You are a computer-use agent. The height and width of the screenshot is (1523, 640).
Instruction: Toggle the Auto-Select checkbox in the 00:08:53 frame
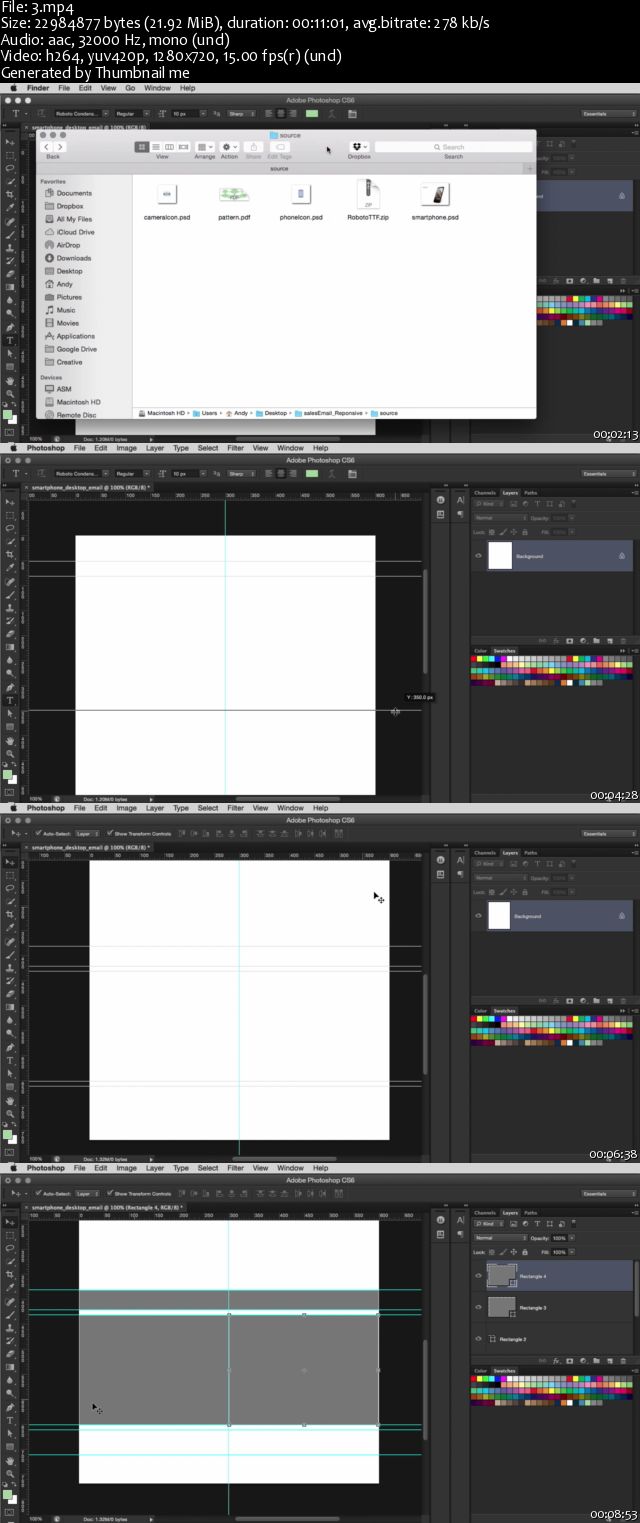coord(37,1192)
